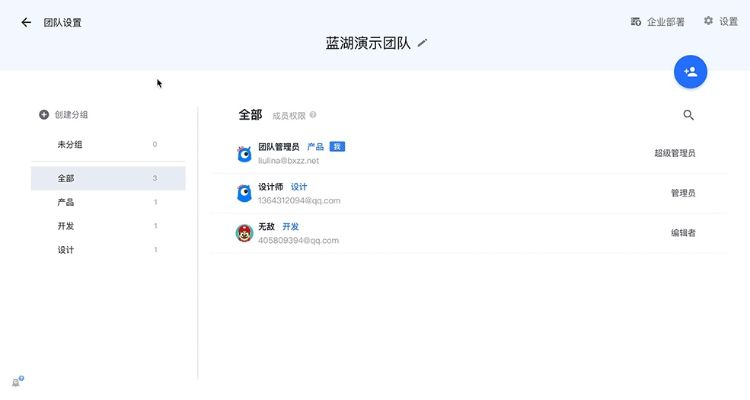750x400 pixels.
Task: Click 成员权限 link
Action: pyautogui.click(x=288, y=116)
